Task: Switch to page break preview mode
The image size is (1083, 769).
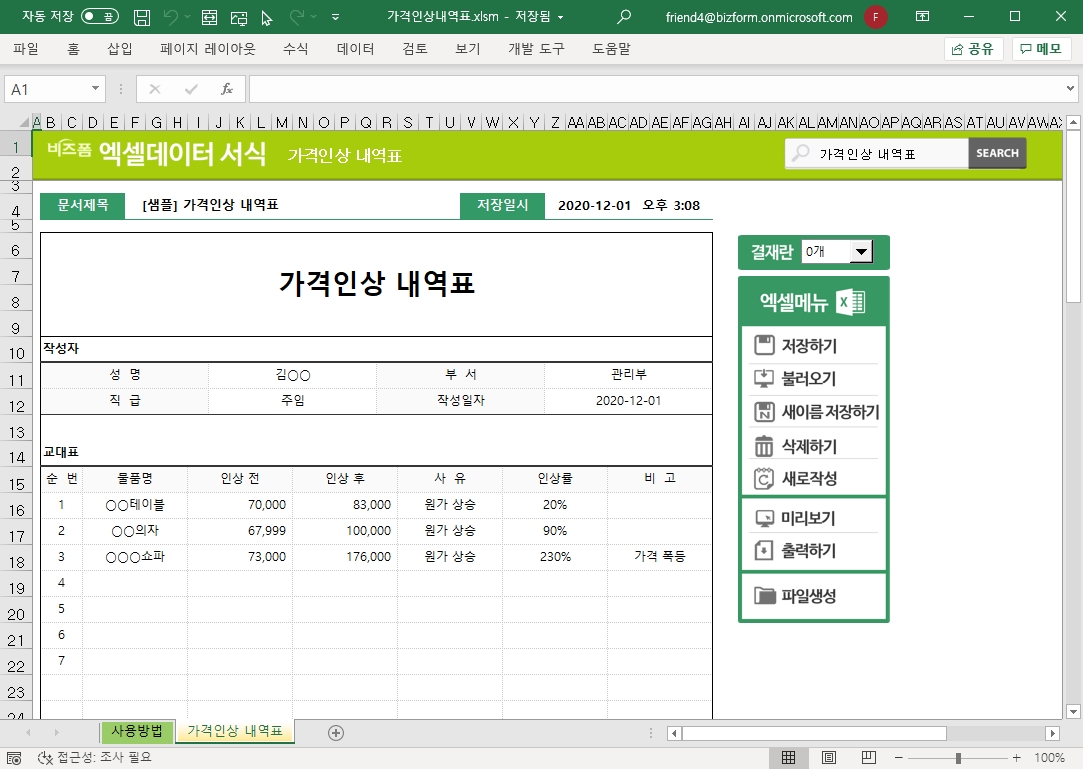Action: pyautogui.click(x=868, y=757)
